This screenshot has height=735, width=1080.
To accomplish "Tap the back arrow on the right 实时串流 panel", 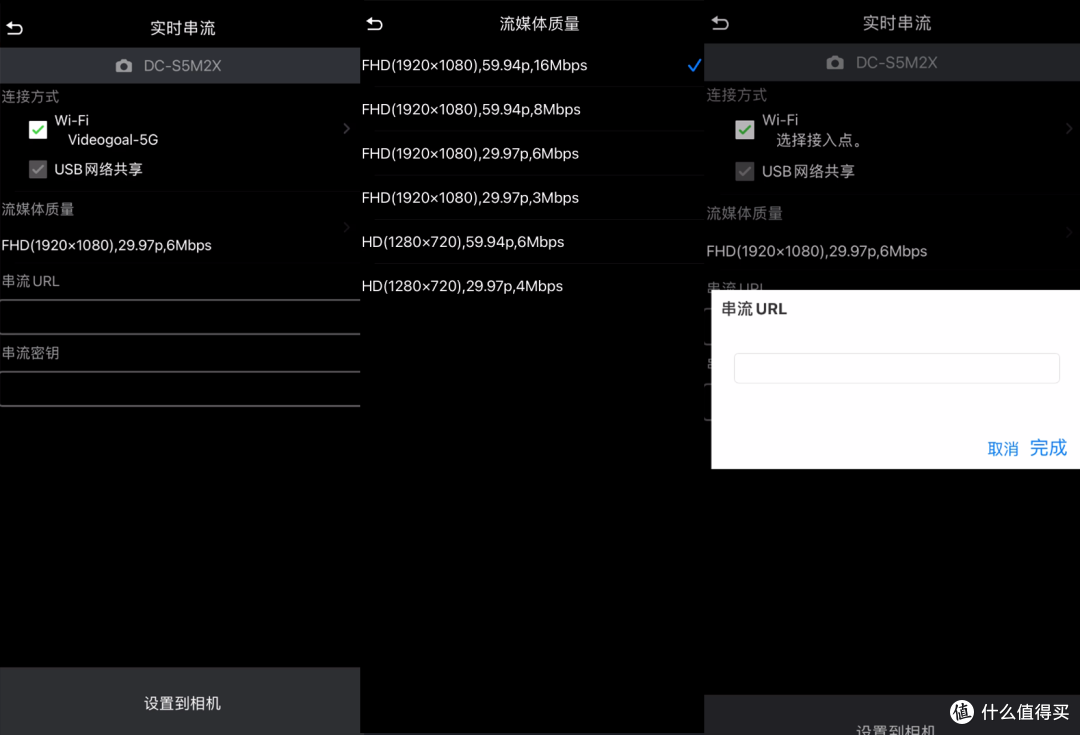I will pyautogui.click(x=721, y=22).
